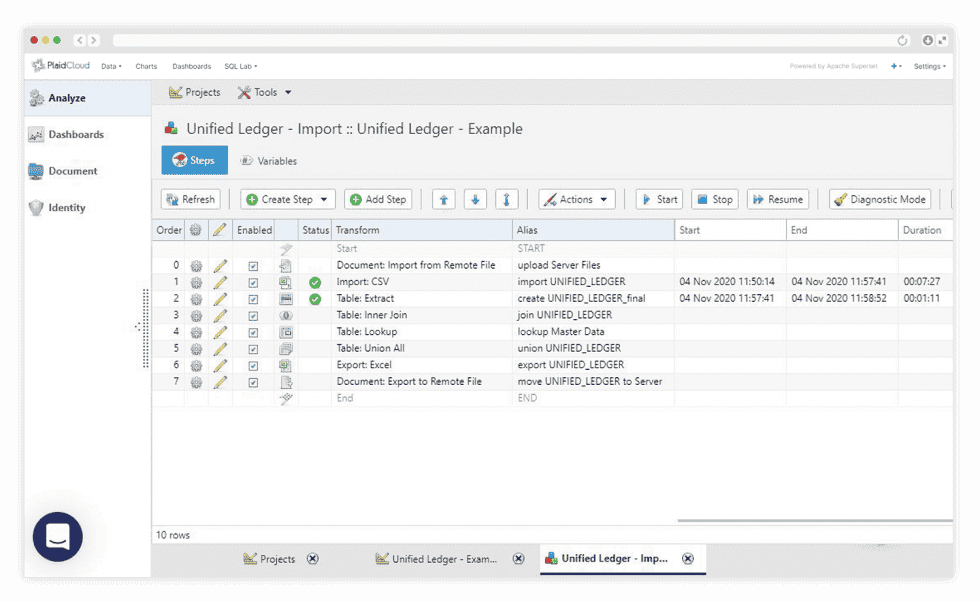The image size is (980, 602).
Task: Open the Create Step dropdown arrow
Action: point(324,199)
